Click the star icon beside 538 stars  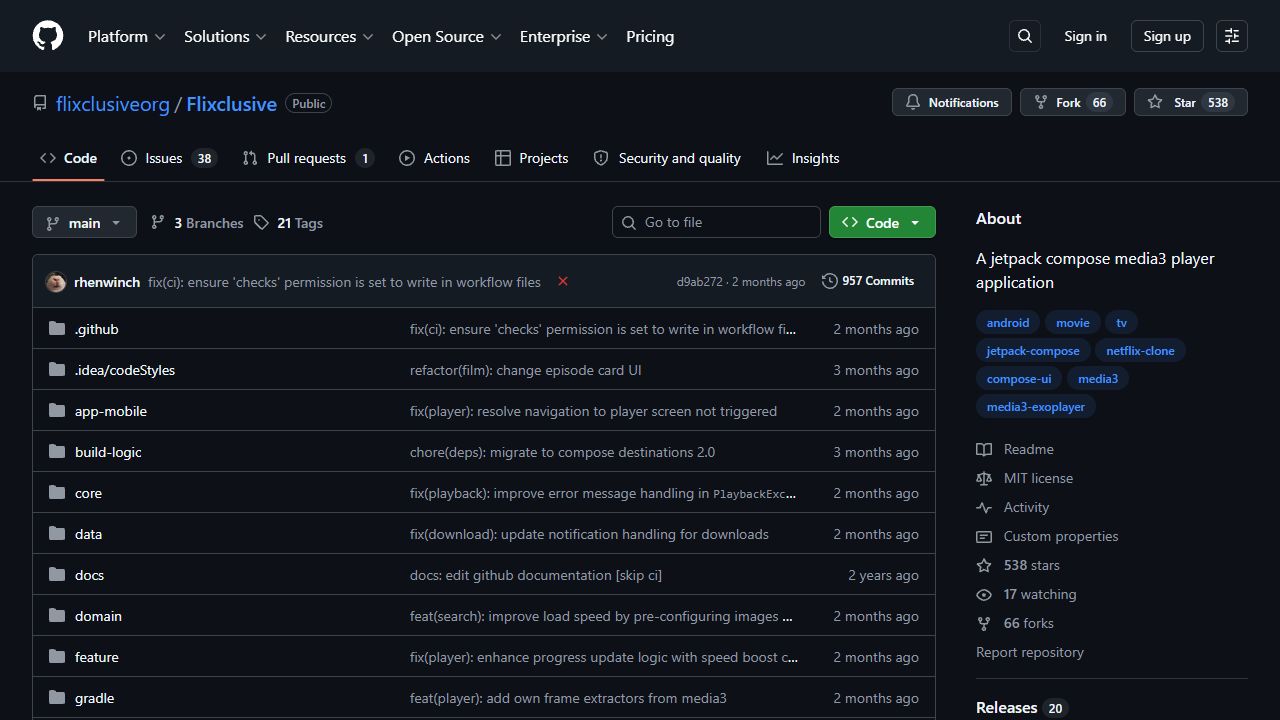[984, 566]
